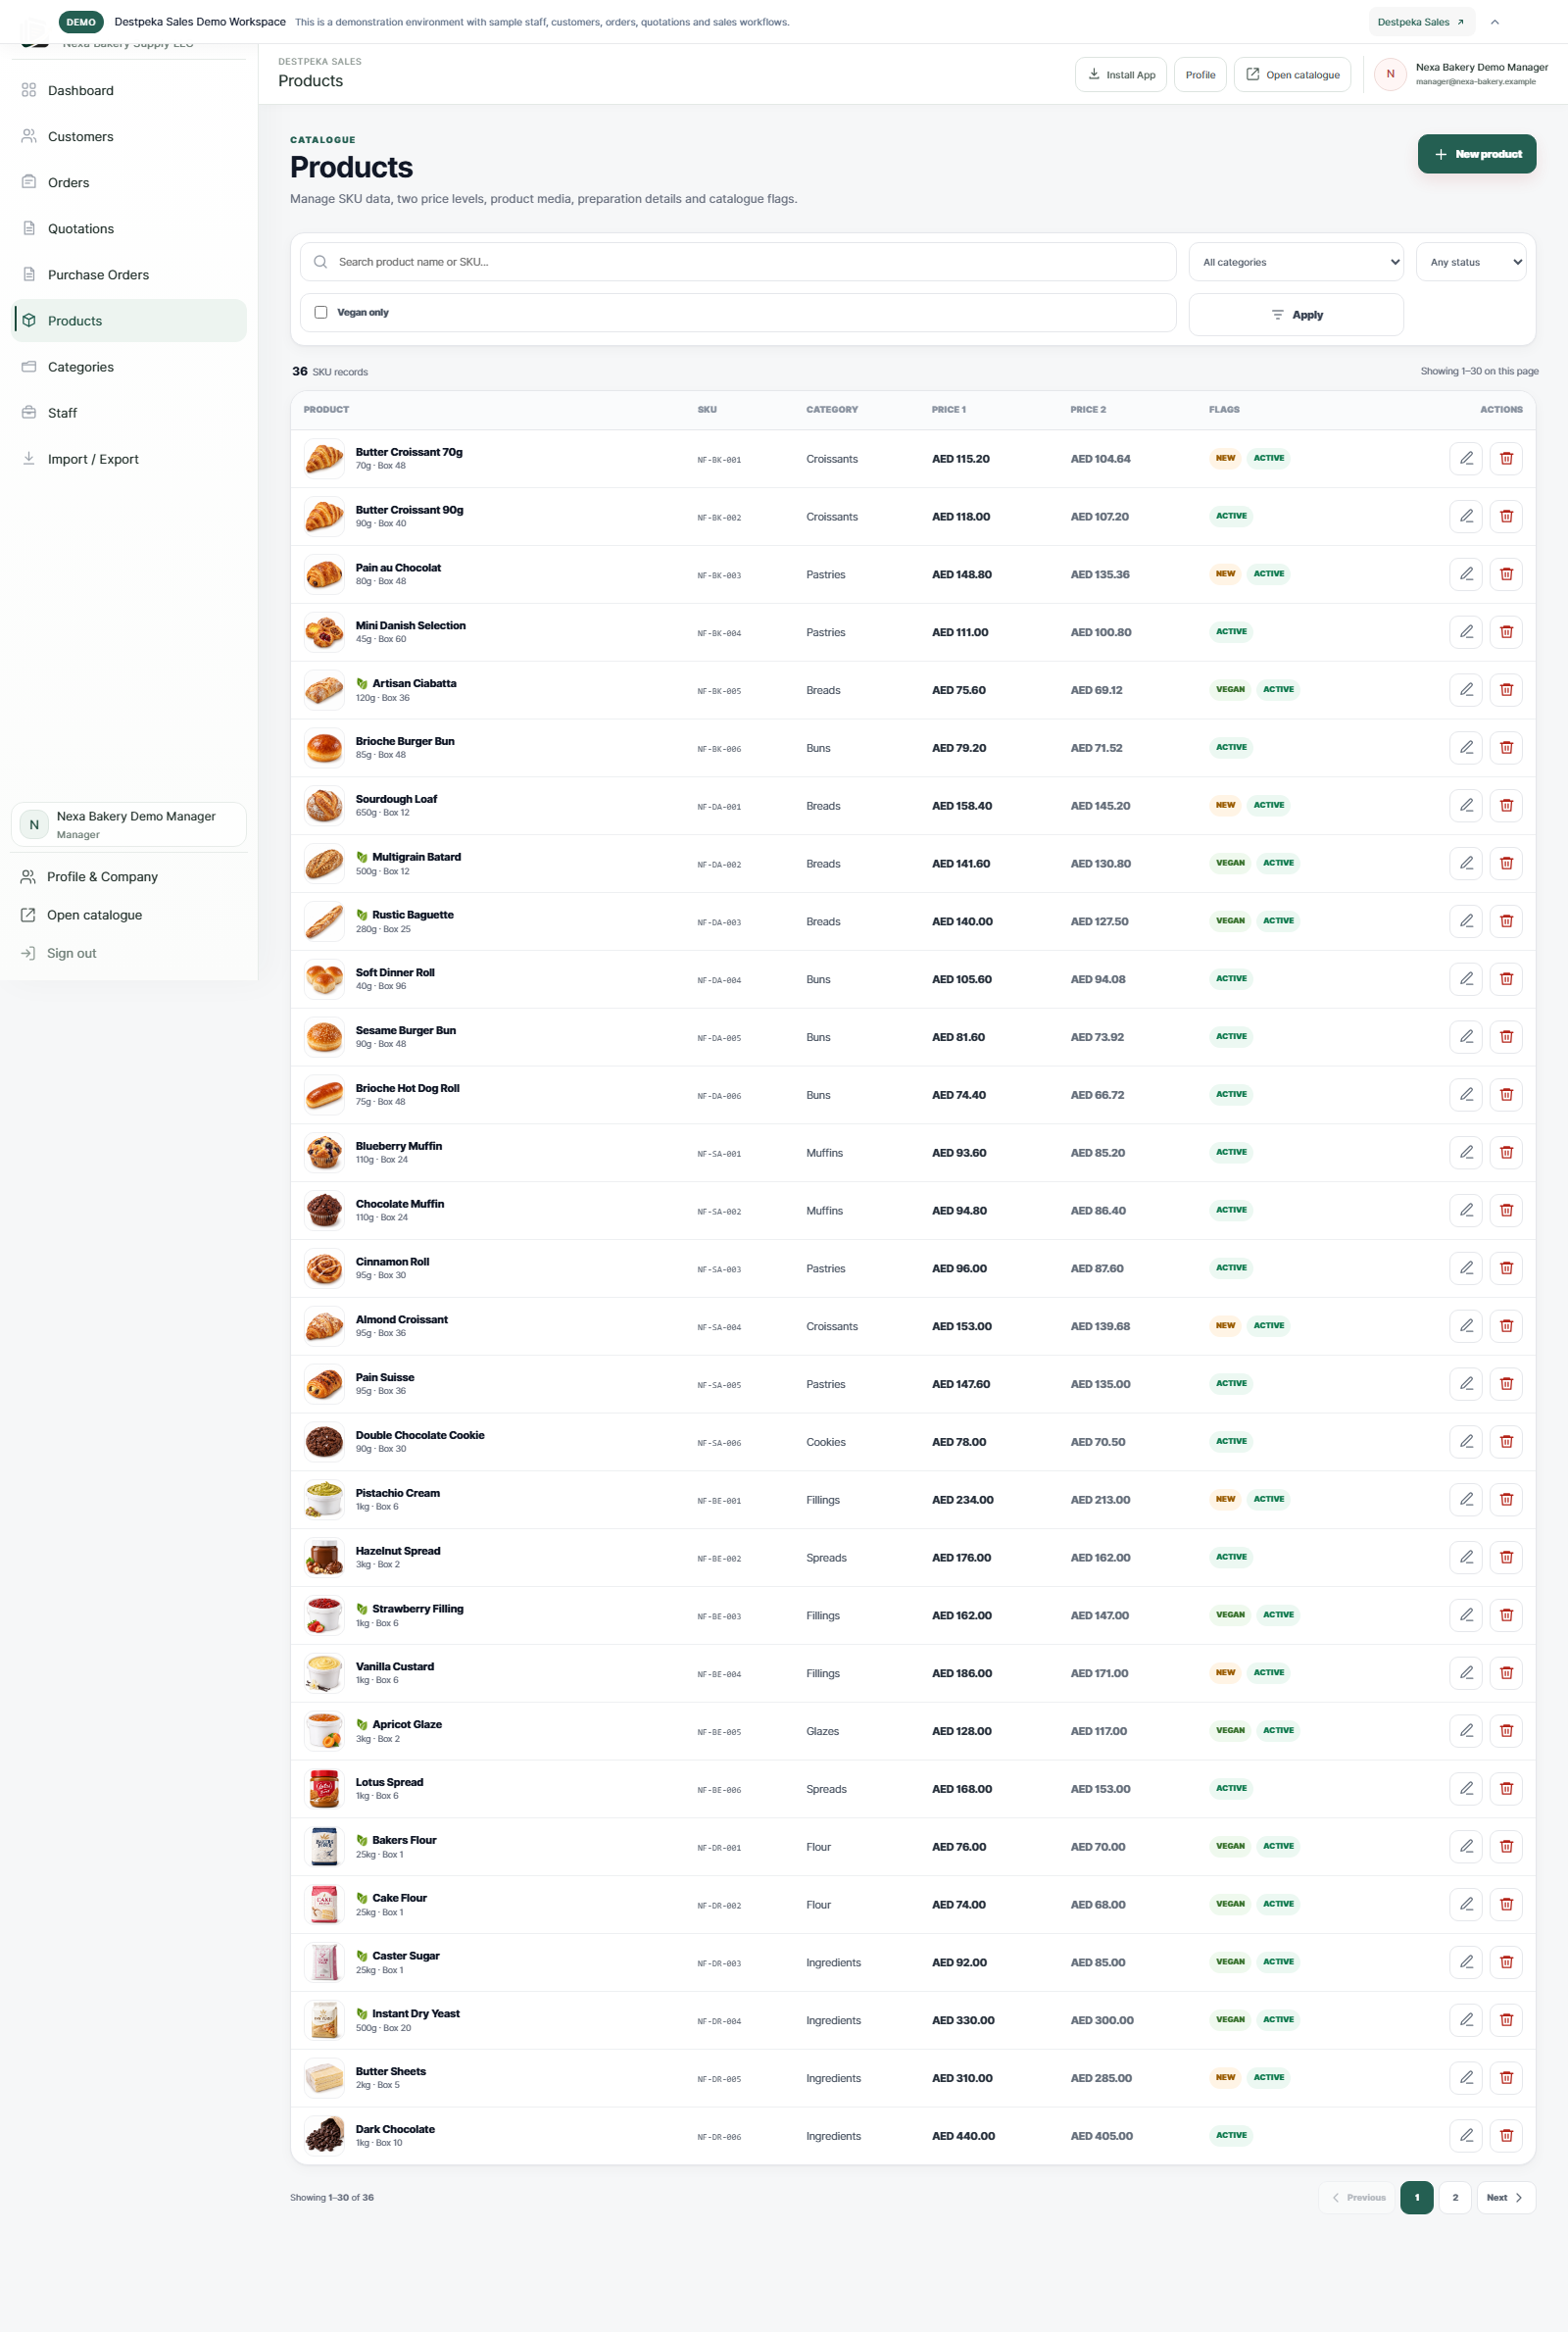Delete Dark Chocolate via trash icon
The height and width of the screenshot is (2332, 1568).
click(x=1505, y=2135)
